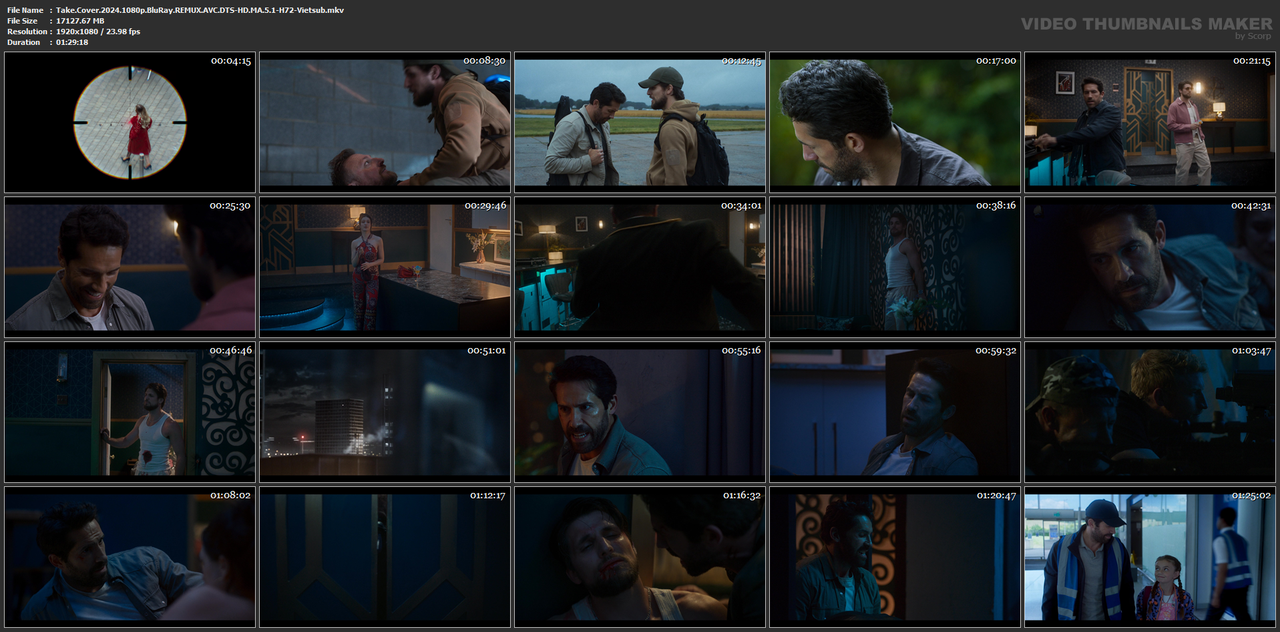Image resolution: width=1280 pixels, height=632 pixels.
Task: Open the airfield thumbnail at 00:12:45
Action: [x=640, y=122]
